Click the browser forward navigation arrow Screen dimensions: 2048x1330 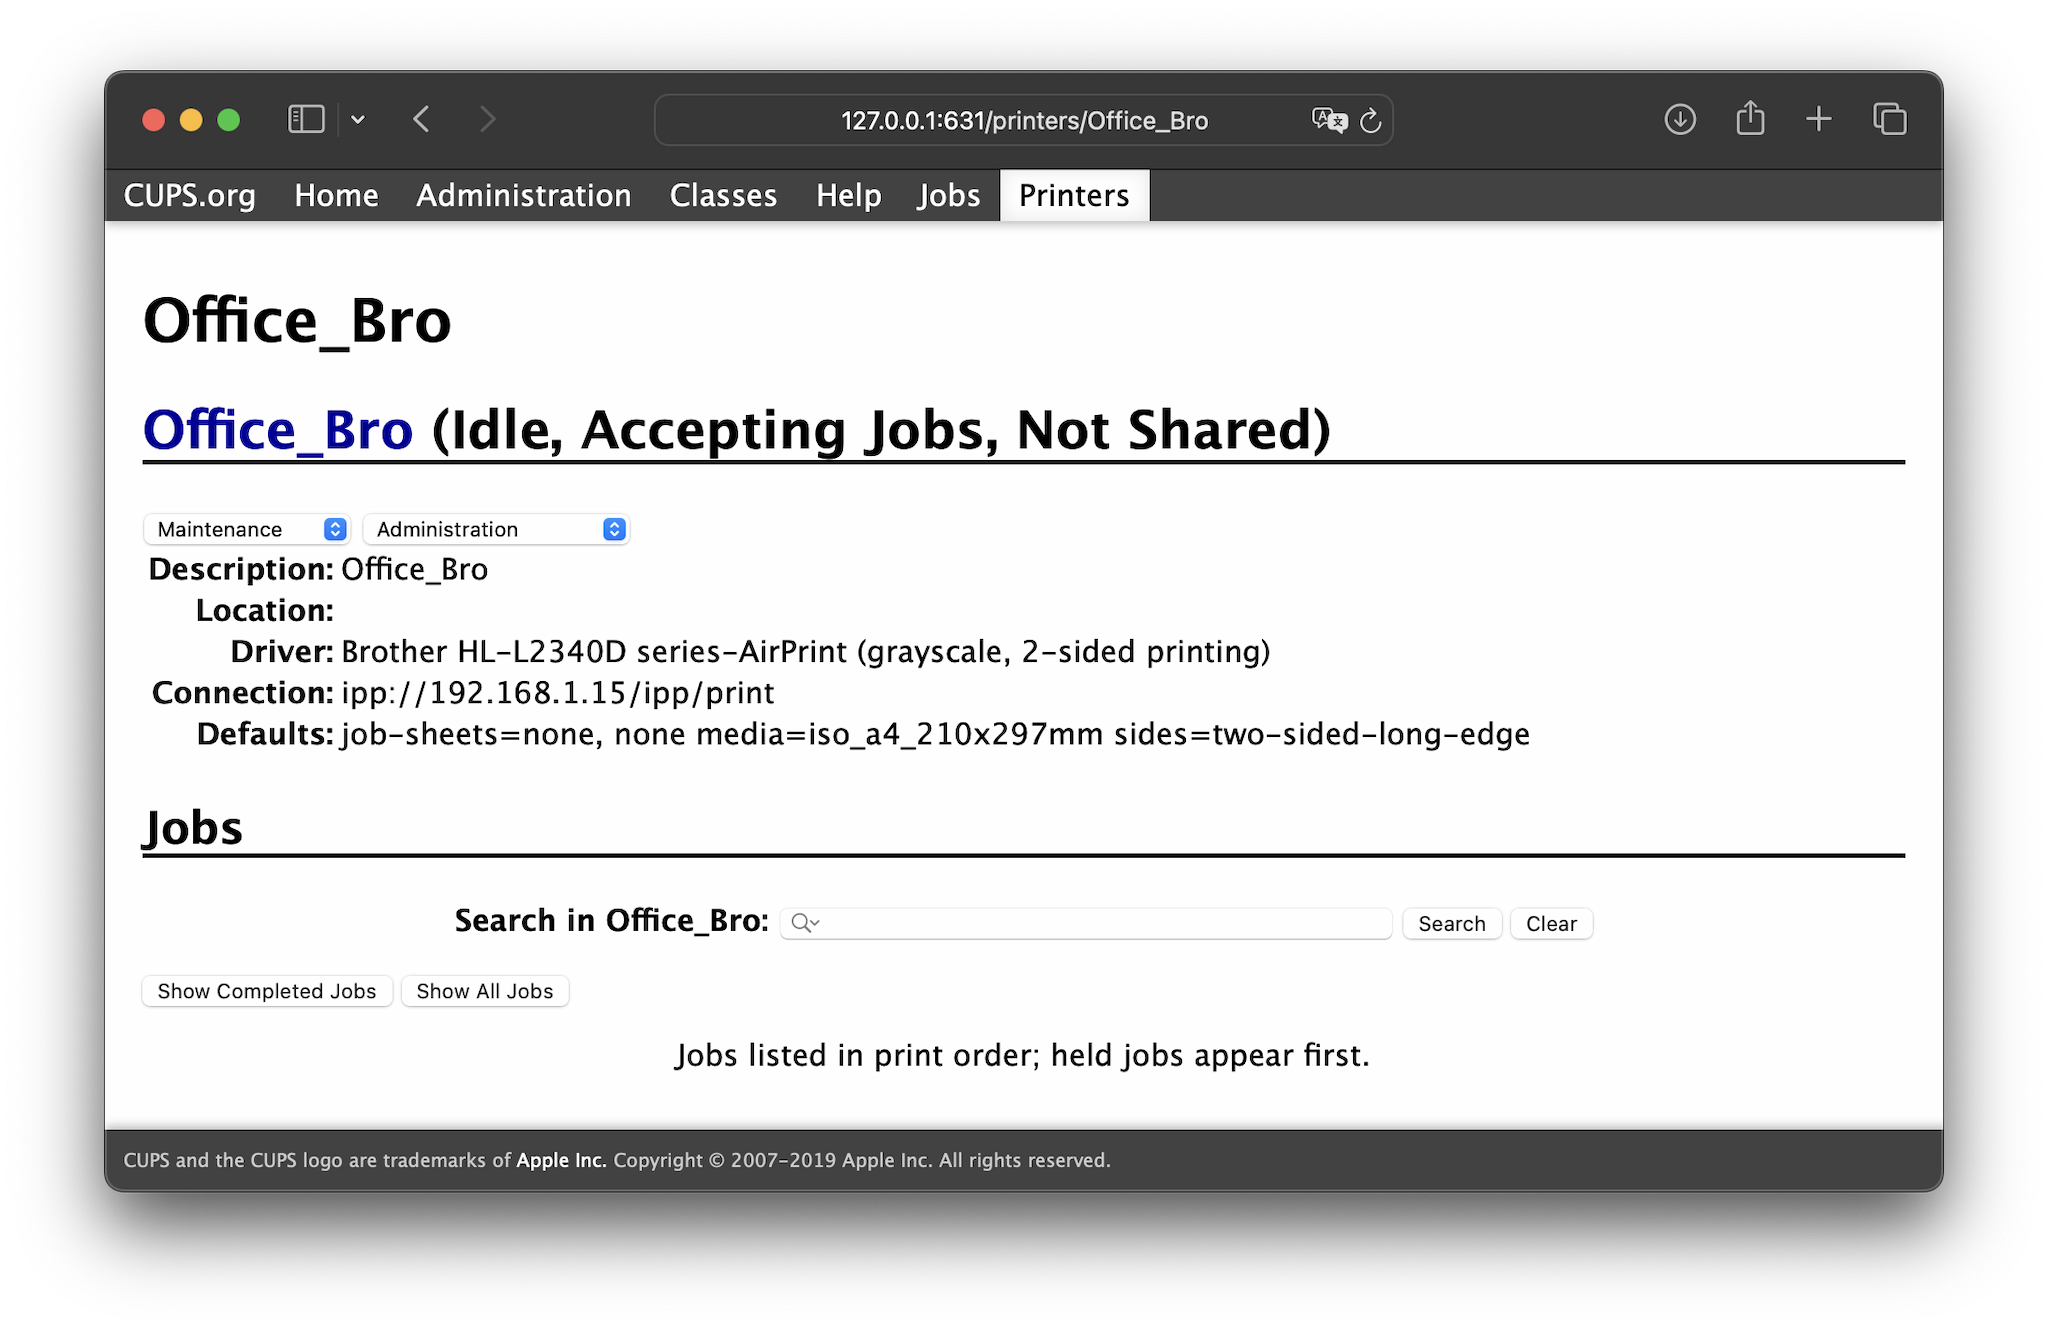pos(488,119)
